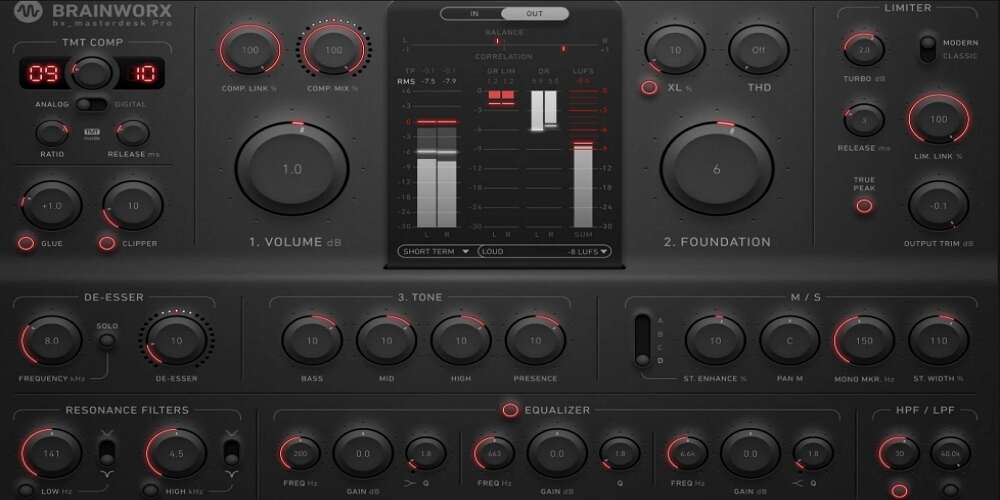This screenshot has height=500, width=1000.
Task: Click the HPF frequency knob 30
Action: (899, 453)
